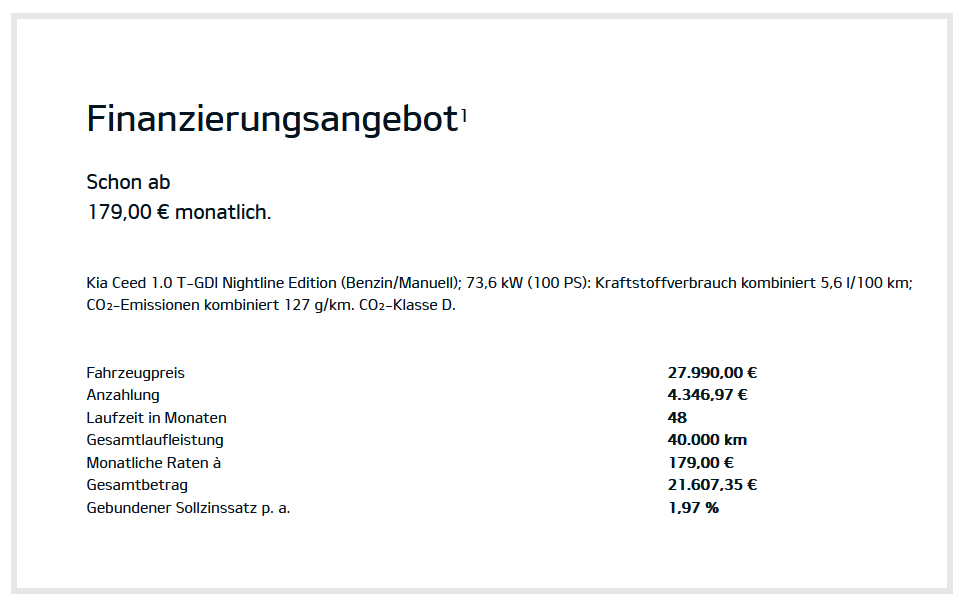Viewport: 965px width, 606px height.
Task: Select the 'Schon ab' text line
Action: [128, 182]
